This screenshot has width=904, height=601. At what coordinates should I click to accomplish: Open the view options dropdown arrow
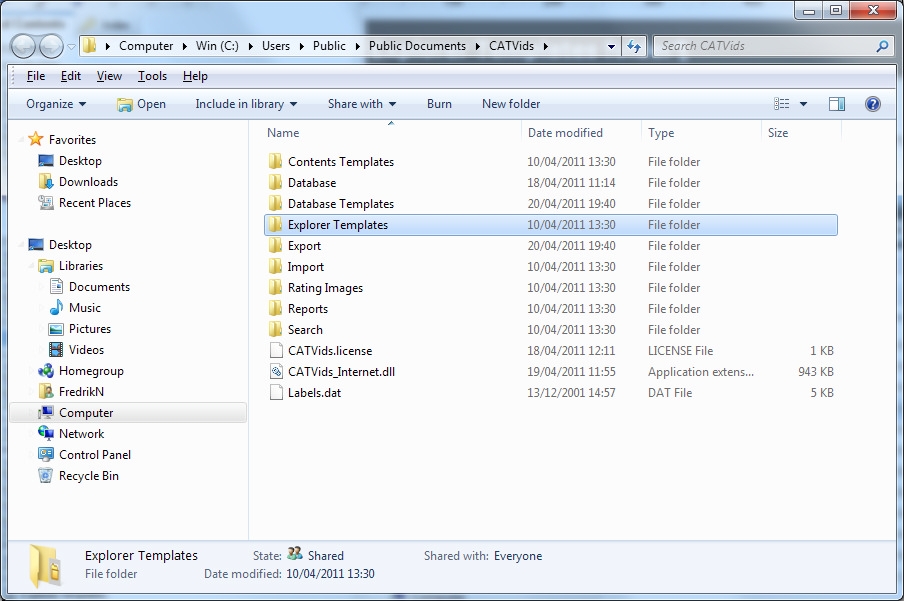point(803,104)
